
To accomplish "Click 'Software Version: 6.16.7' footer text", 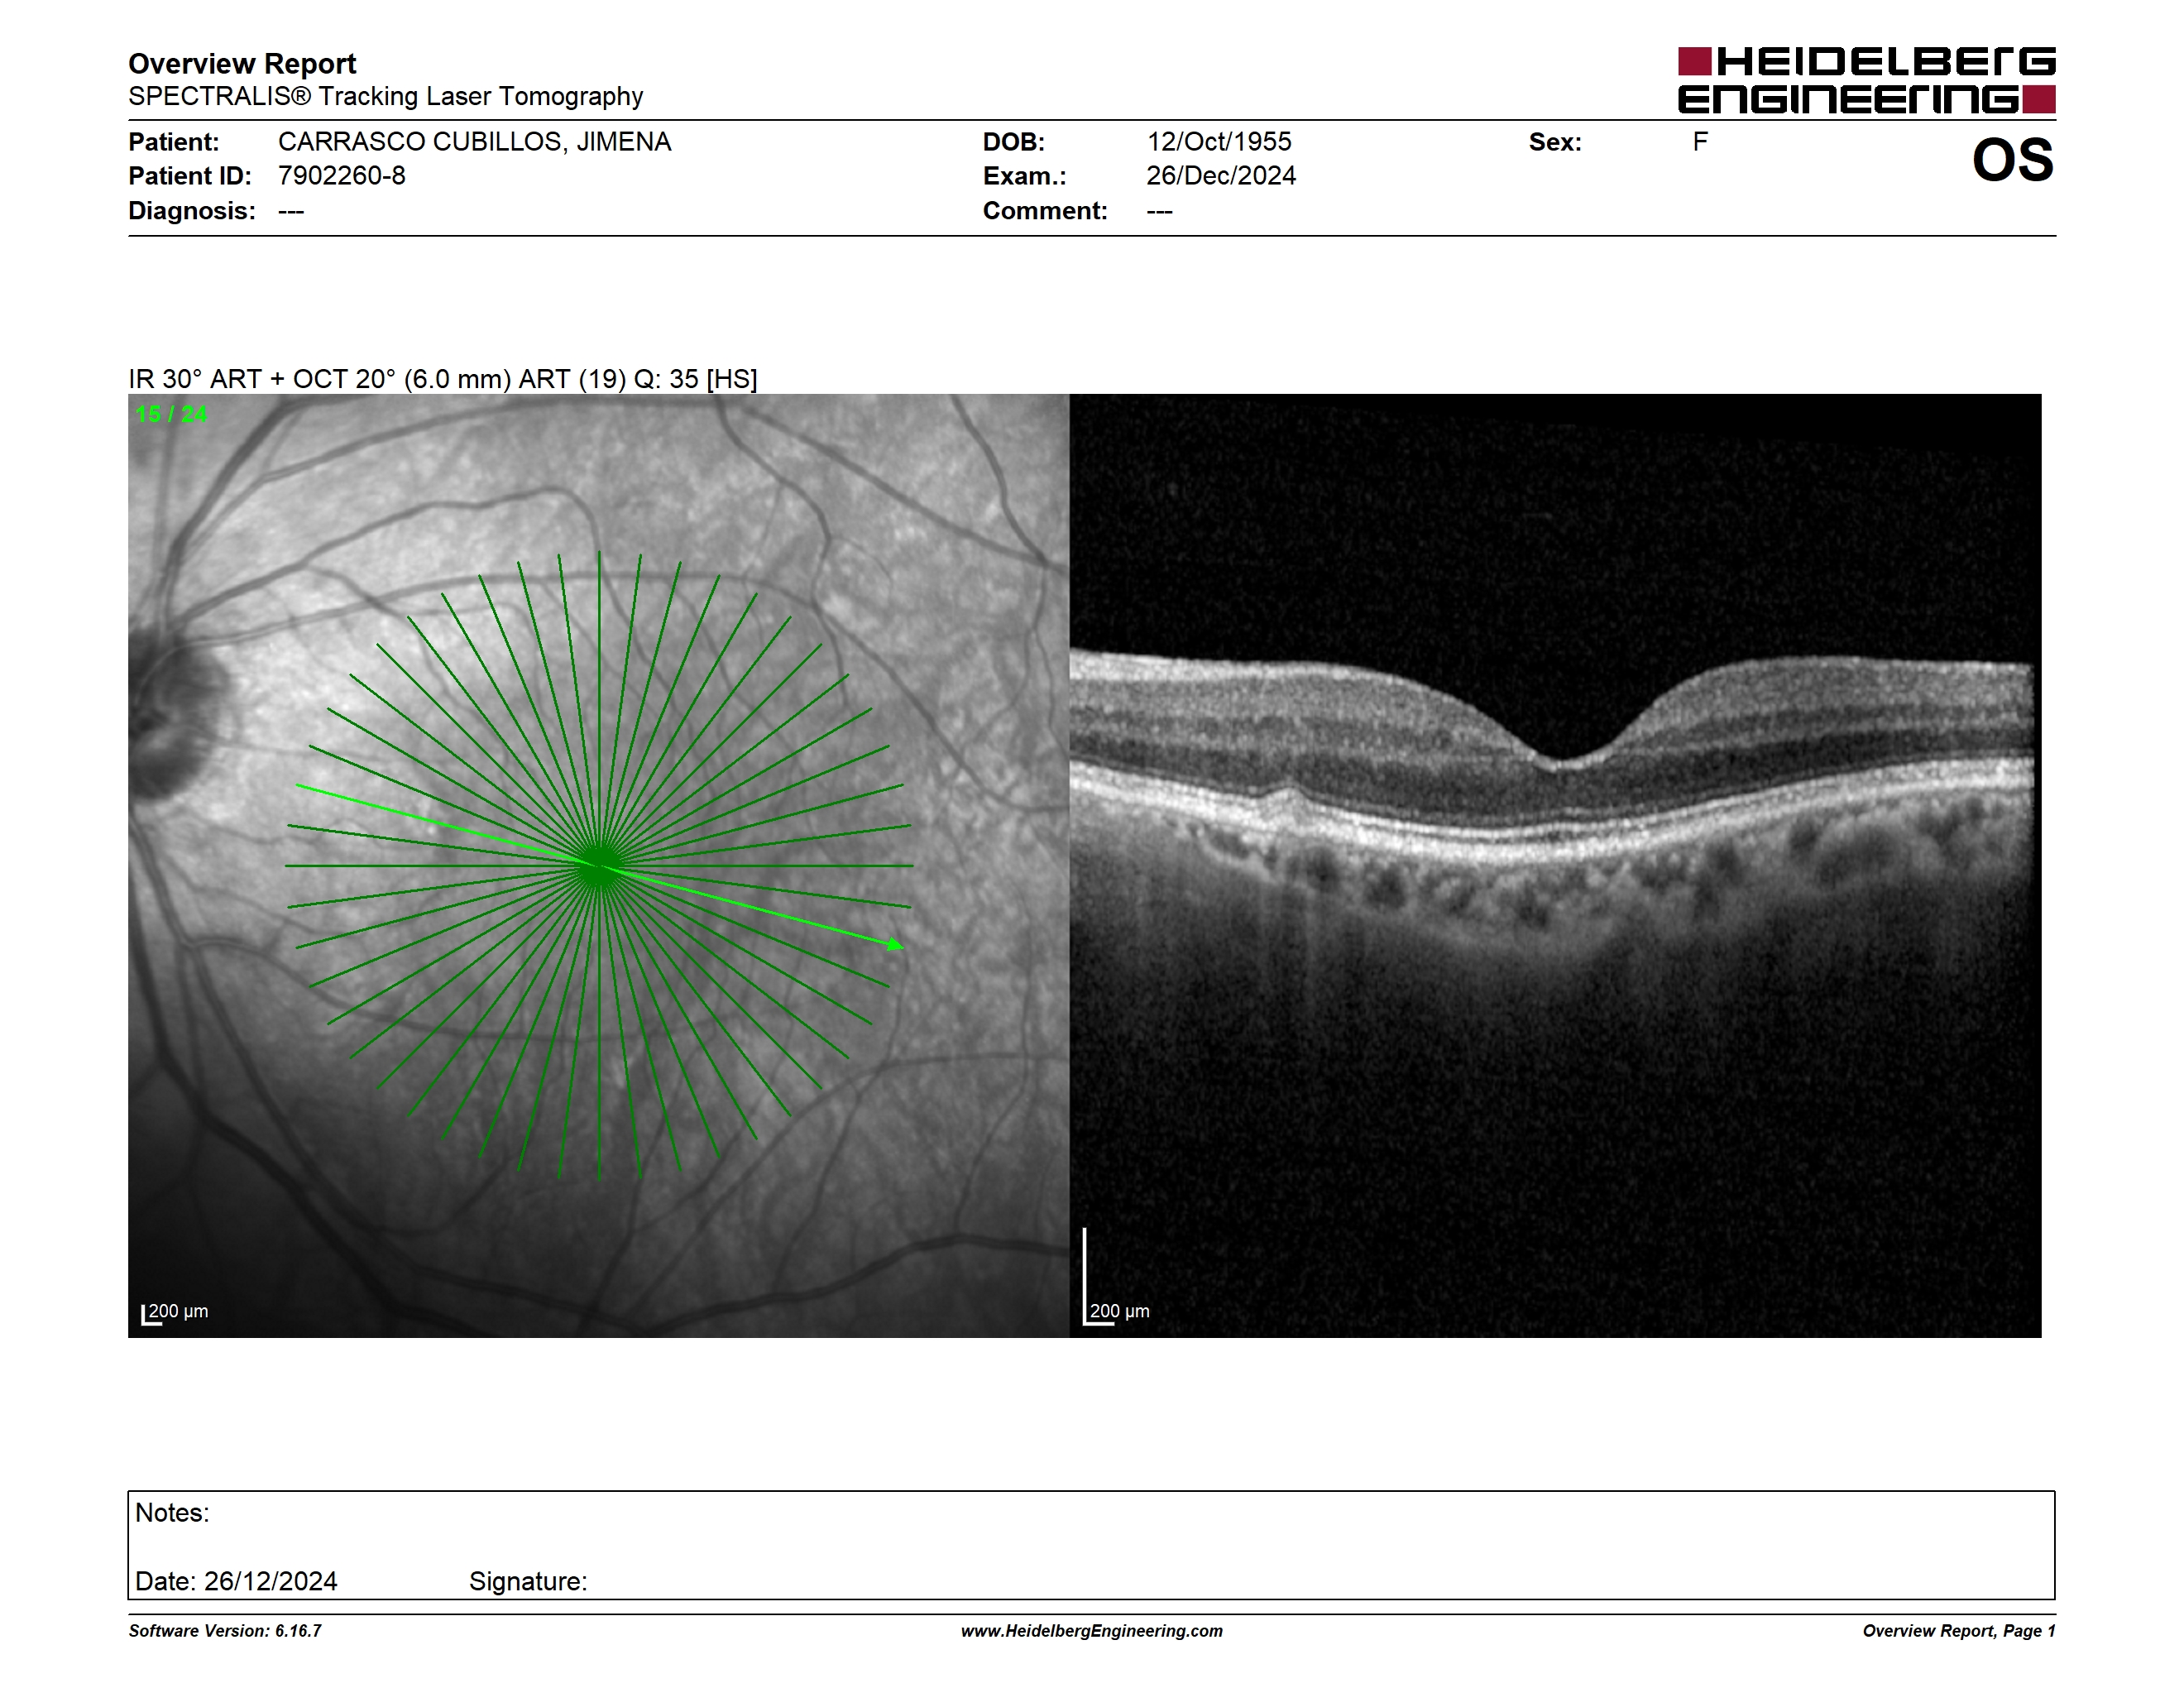I will (x=225, y=1631).
